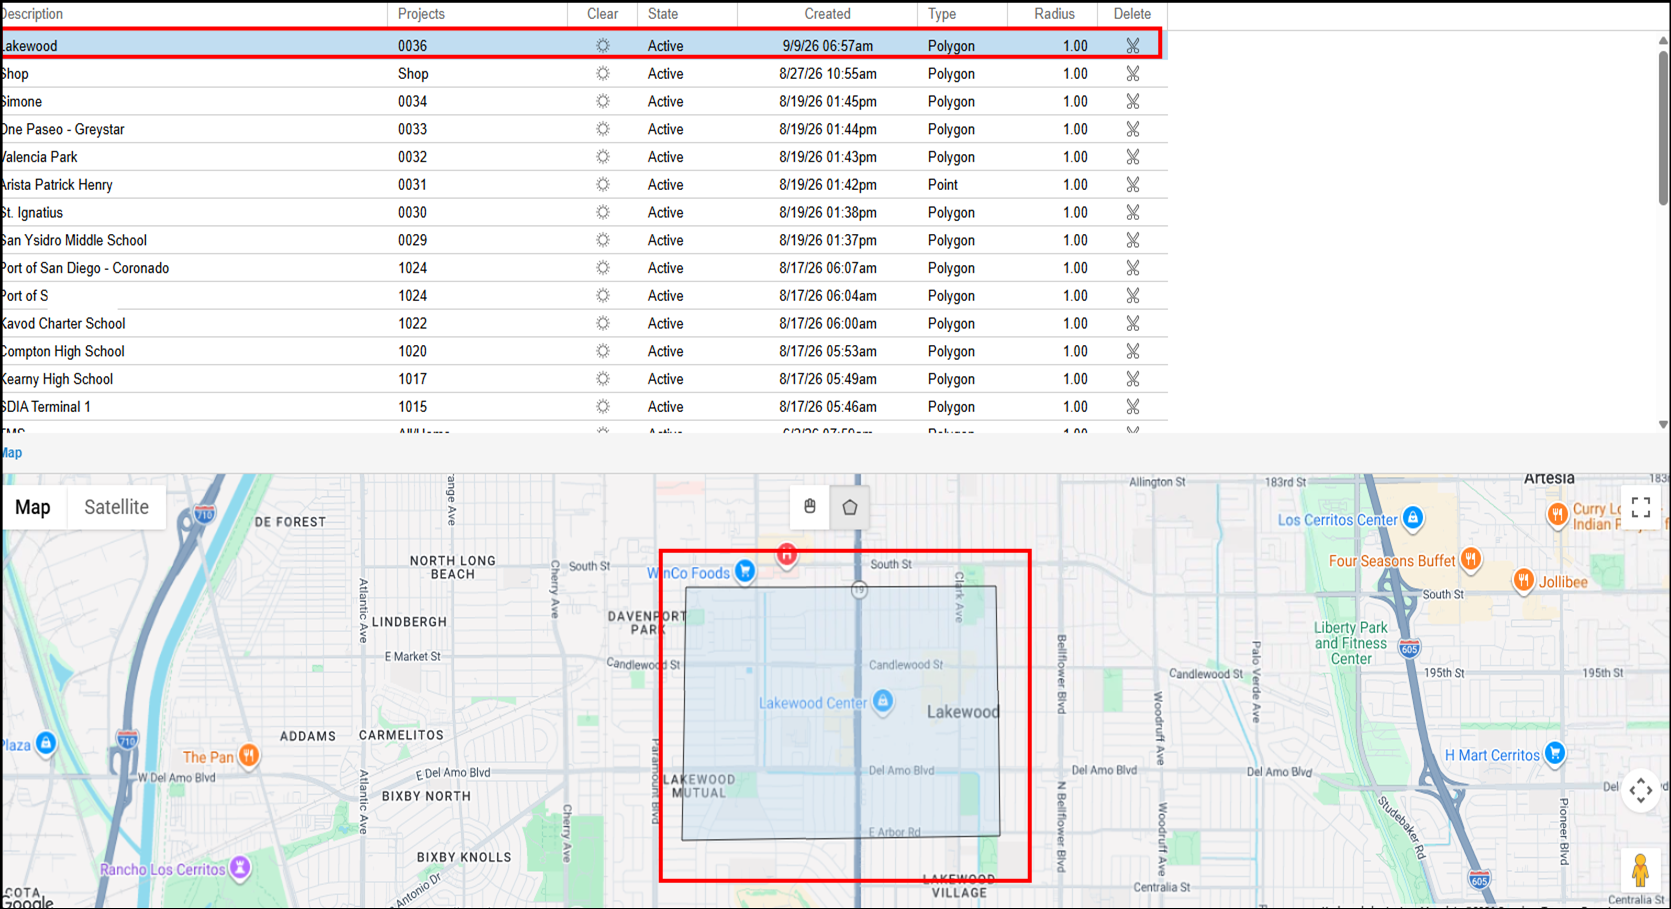
Task: Switch to Map view type
Action: [33, 507]
